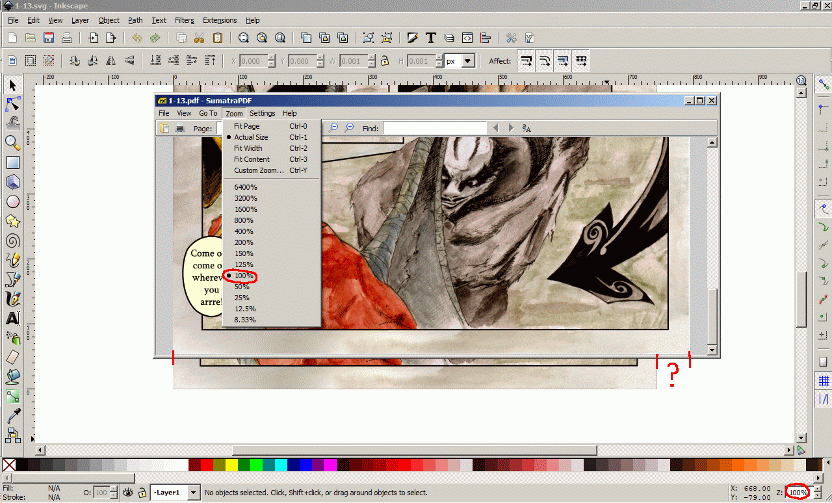Click the Print document icon
Screen dimensions: 832x503
click(67, 38)
